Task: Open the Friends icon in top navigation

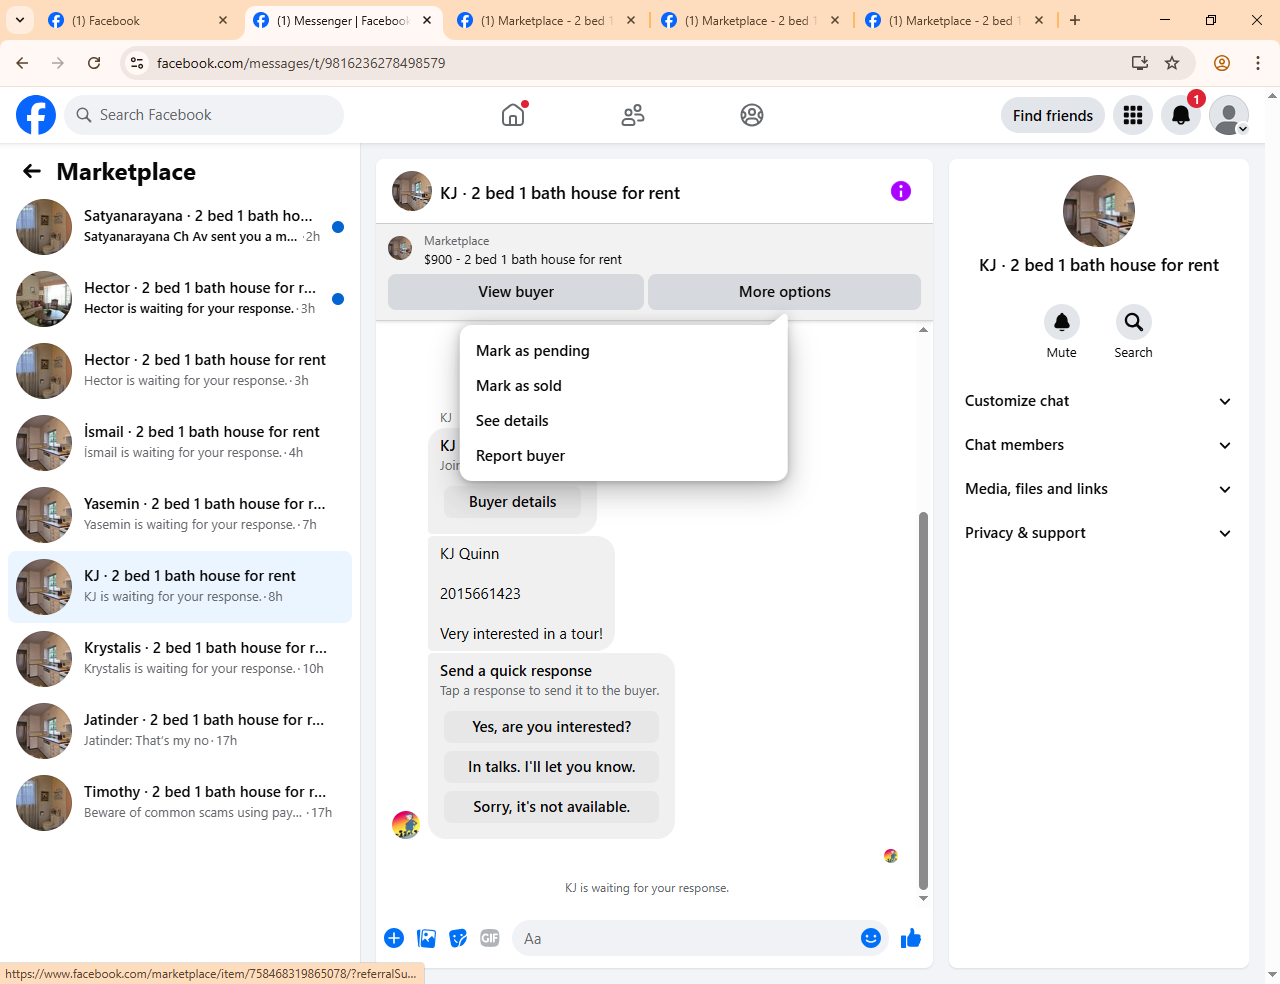Action: [x=633, y=115]
